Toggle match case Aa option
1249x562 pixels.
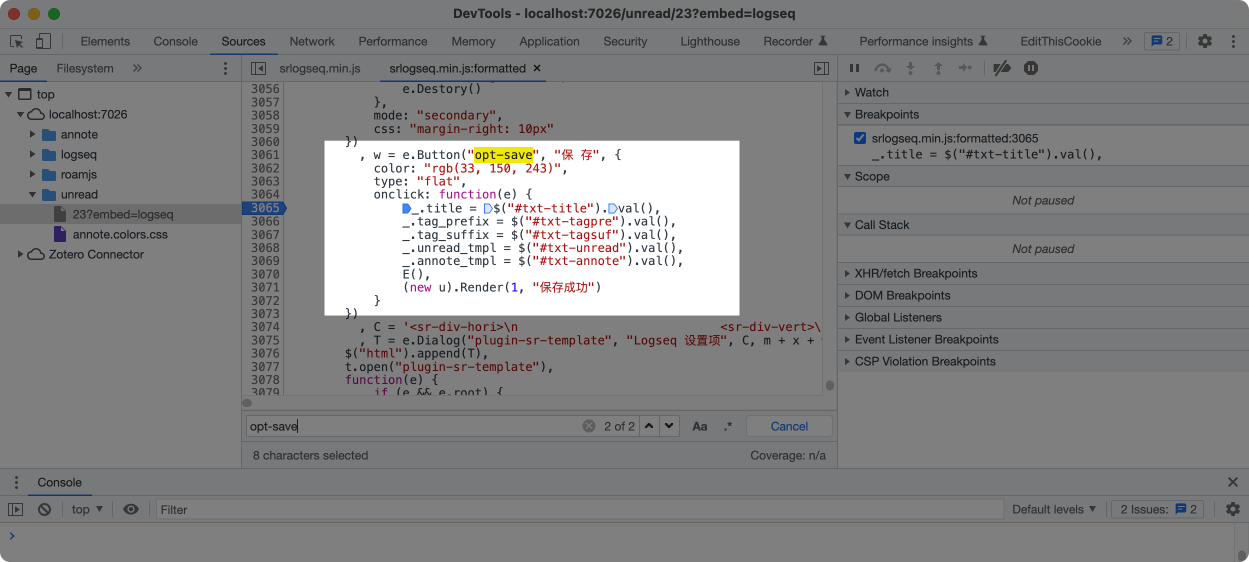(x=700, y=426)
